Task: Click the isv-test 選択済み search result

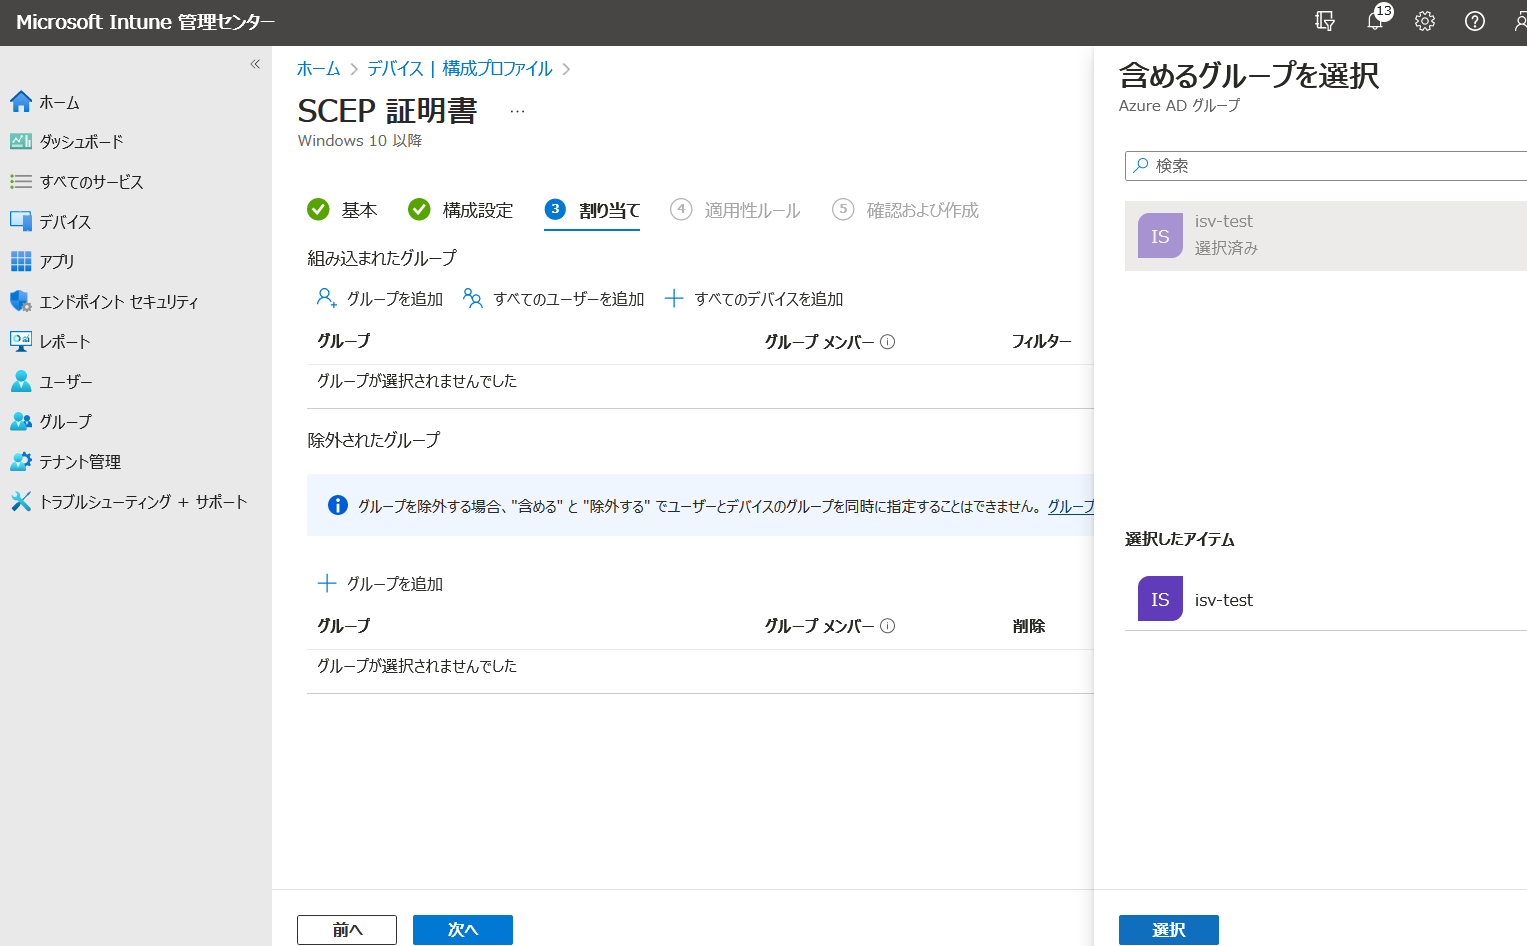Action: click(1326, 236)
